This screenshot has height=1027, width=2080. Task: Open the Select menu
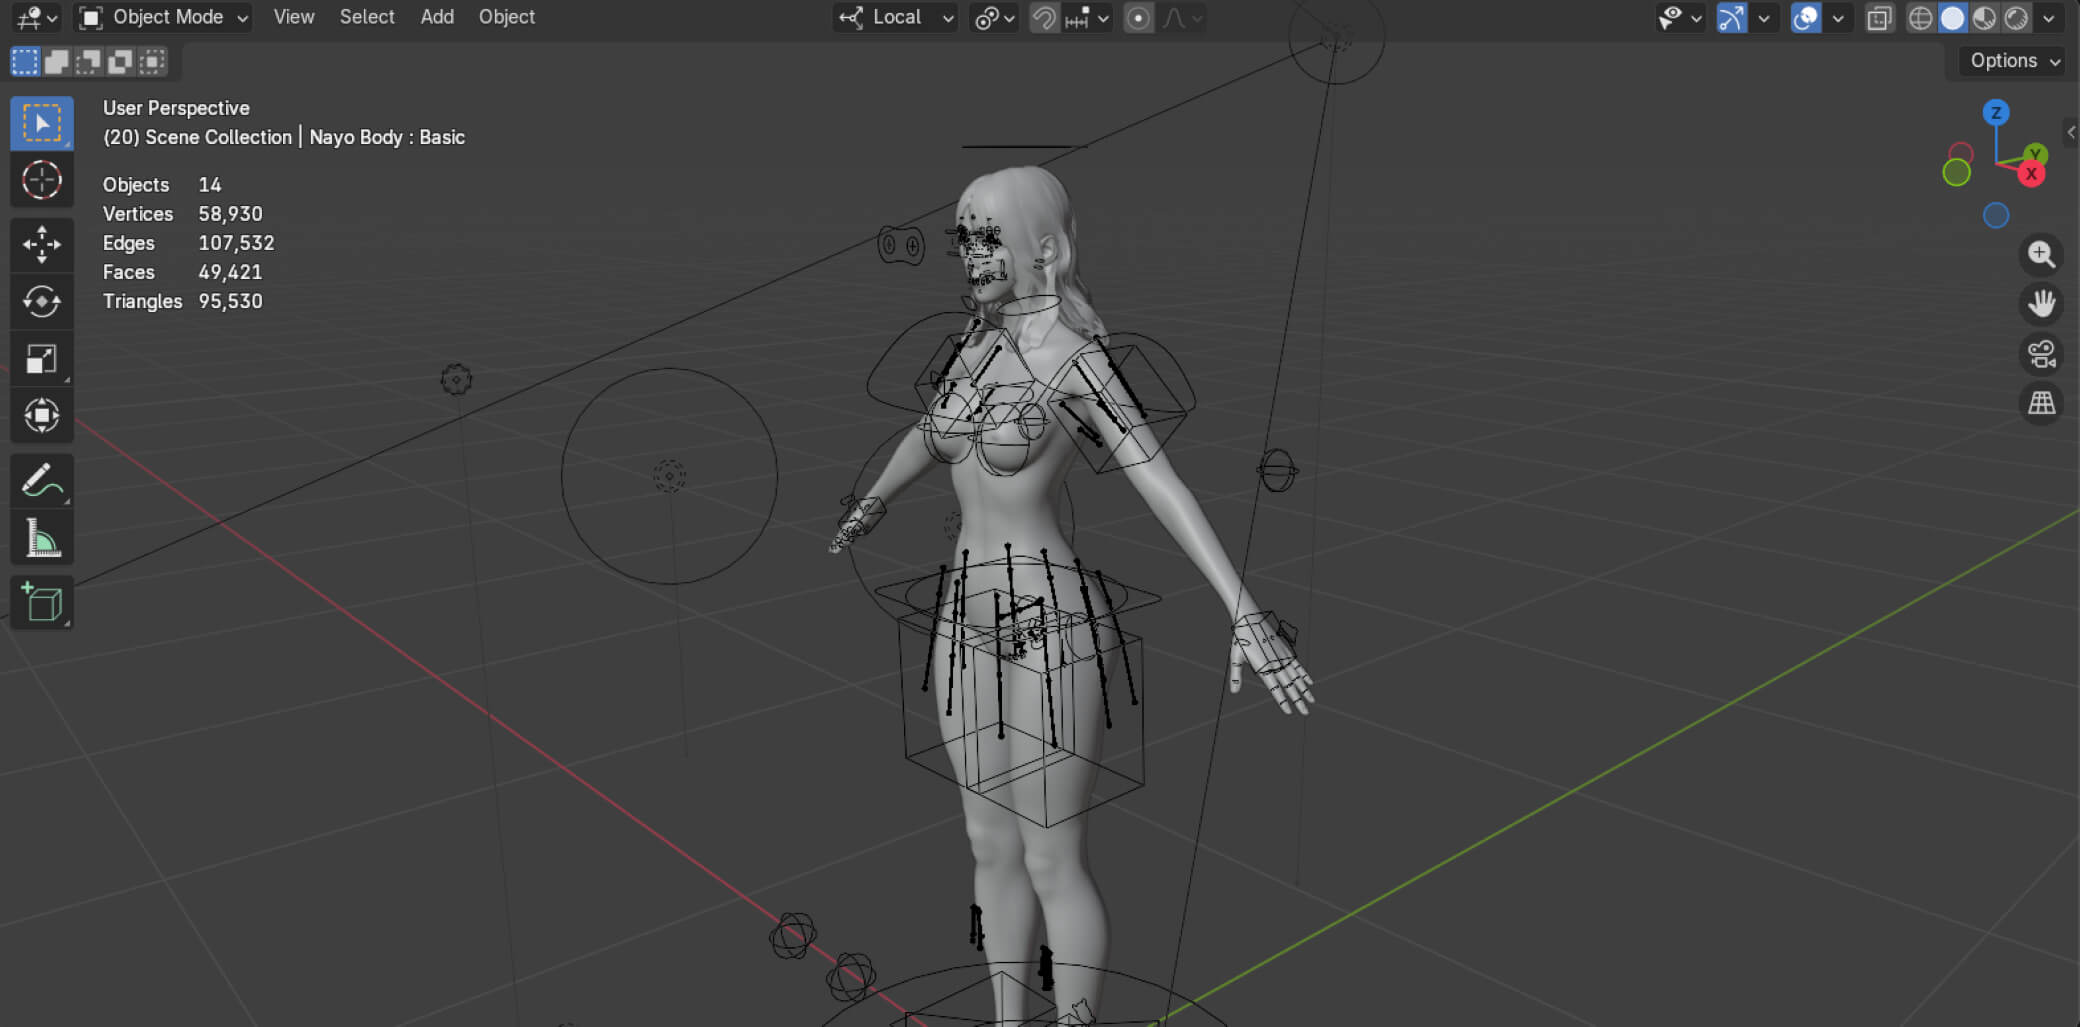coord(367,17)
